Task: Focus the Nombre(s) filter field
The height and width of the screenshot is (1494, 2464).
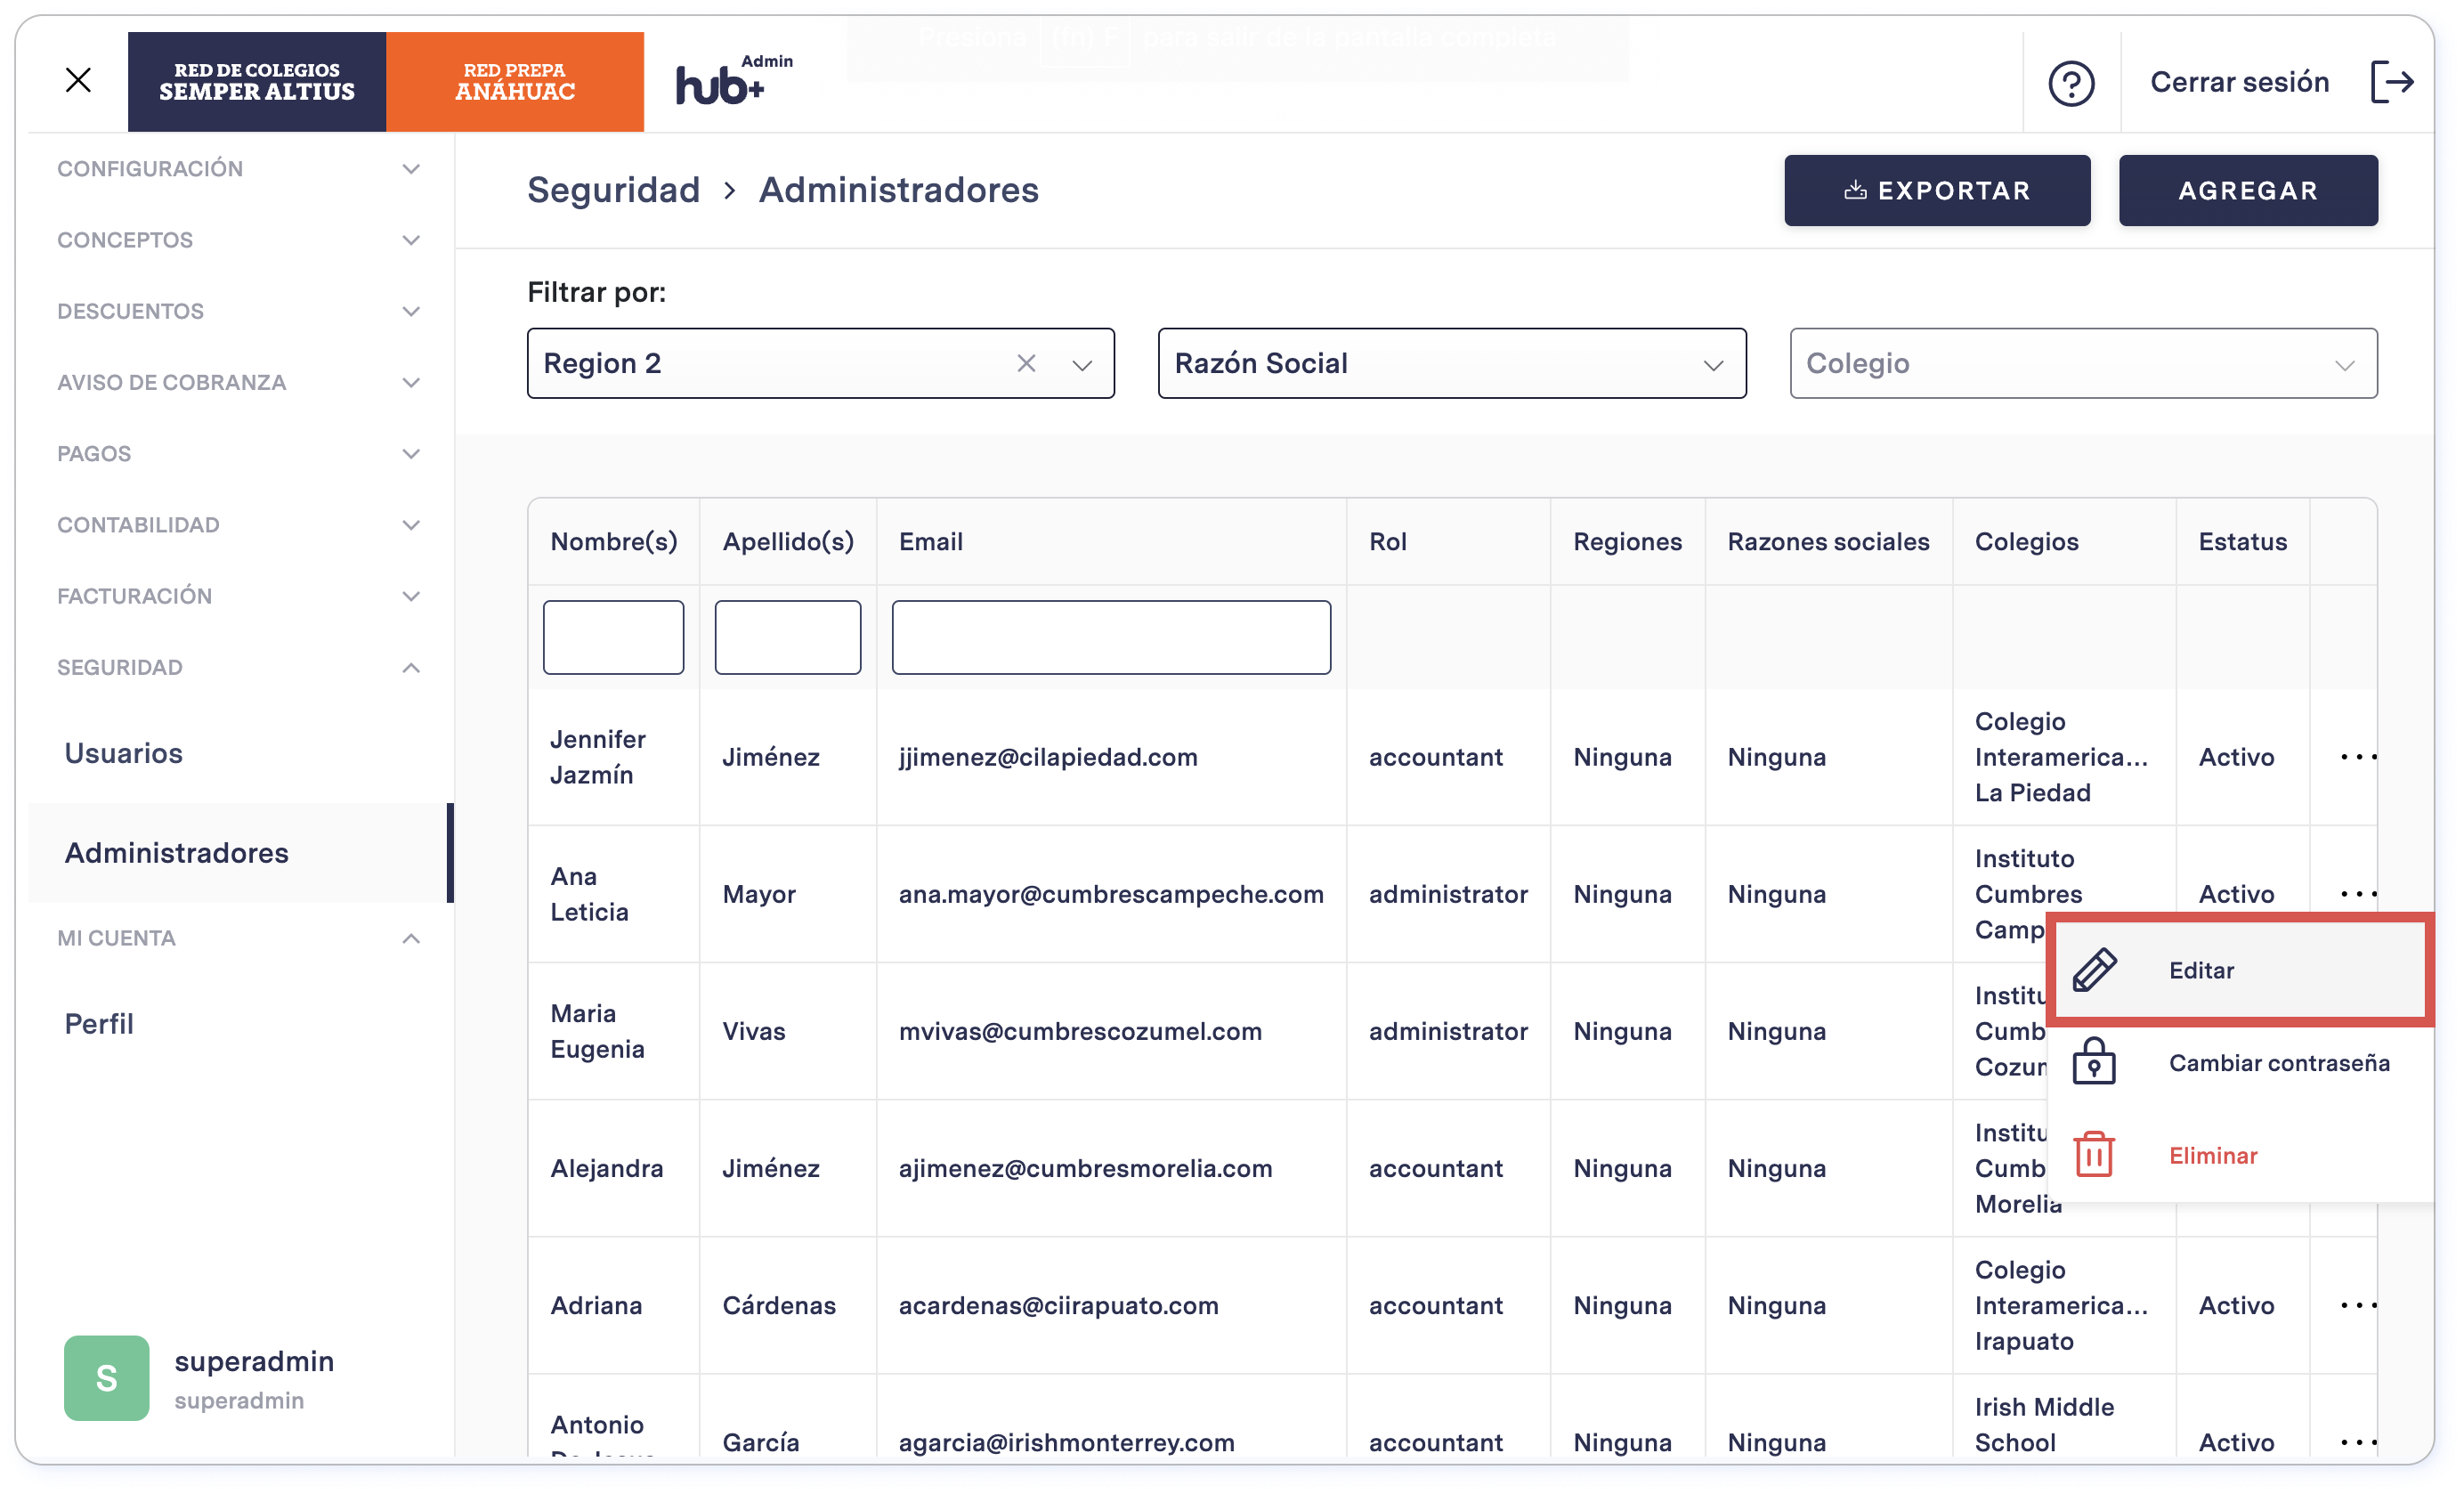Action: pos(613,637)
